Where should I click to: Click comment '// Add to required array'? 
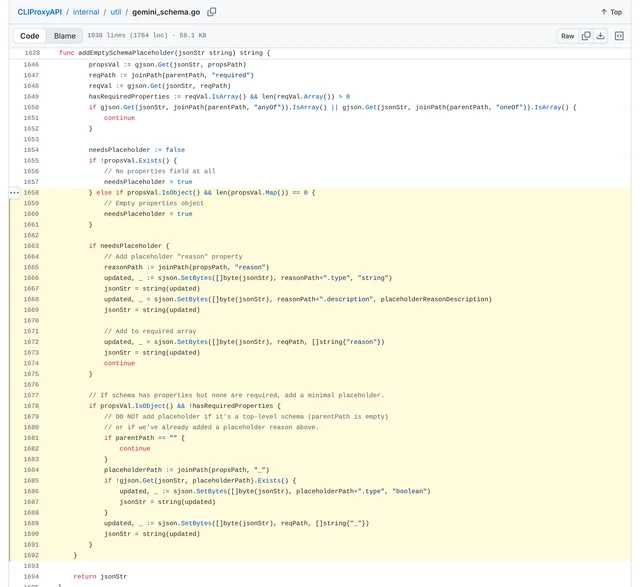click(150, 331)
